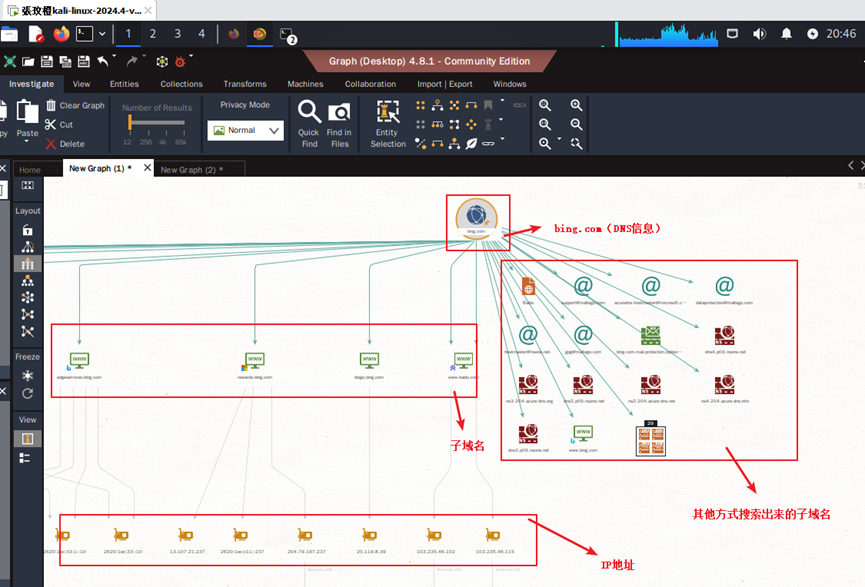The width and height of the screenshot is (865, 587).
Task: Switch to workspace 3 in panel
Action: coord(178,34)
